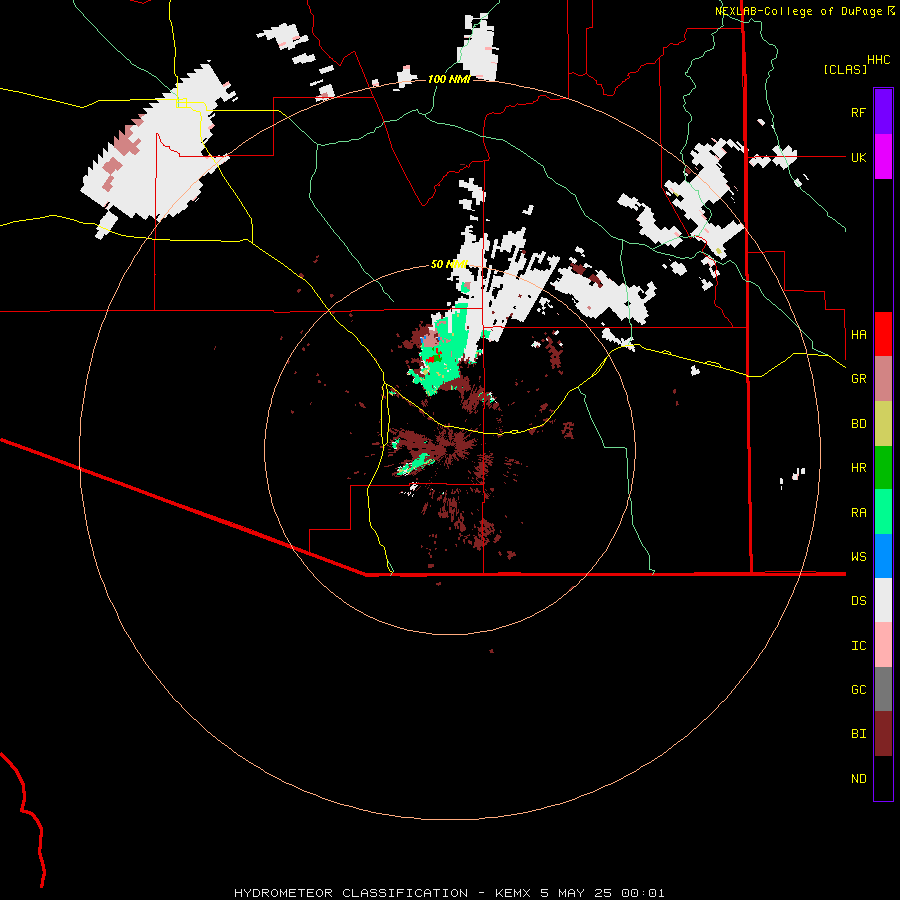This screenshot has height=900, width=900.
Task: Click the BI legend label
Action: [x=858, y=734]
